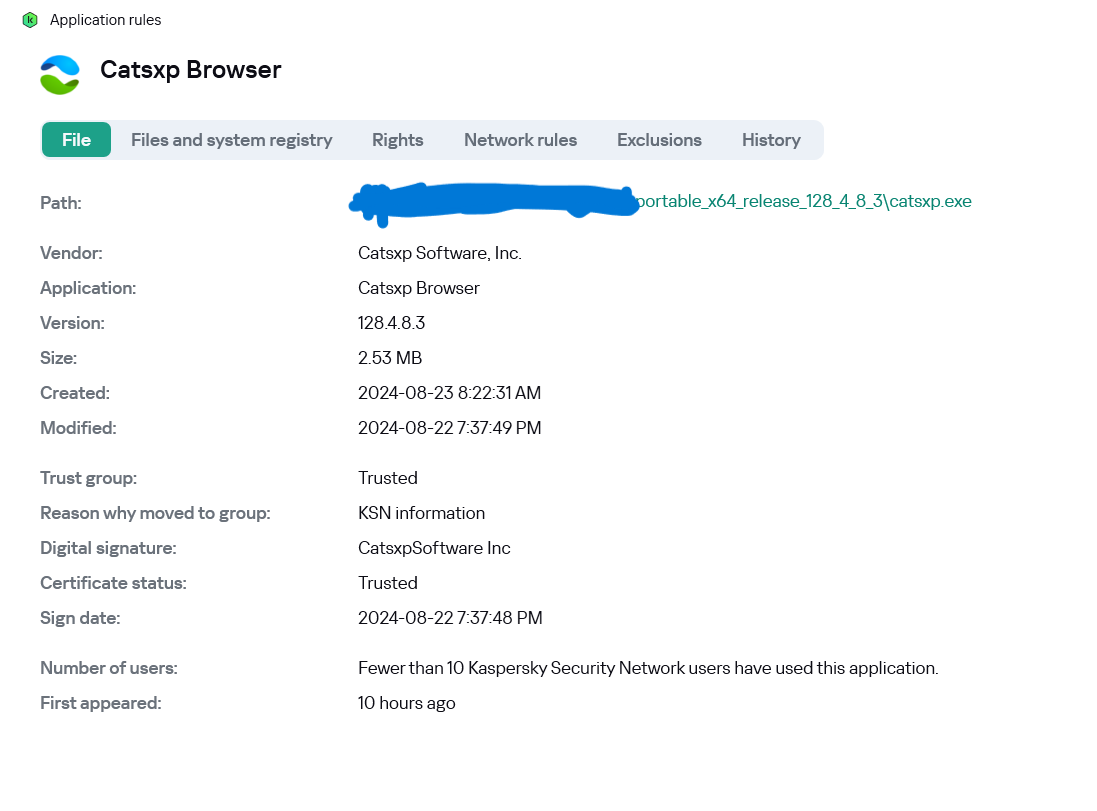Viewport: 1097px width, 811px height.
Task: Click the 'Created:' label
Action: point(75,393)
